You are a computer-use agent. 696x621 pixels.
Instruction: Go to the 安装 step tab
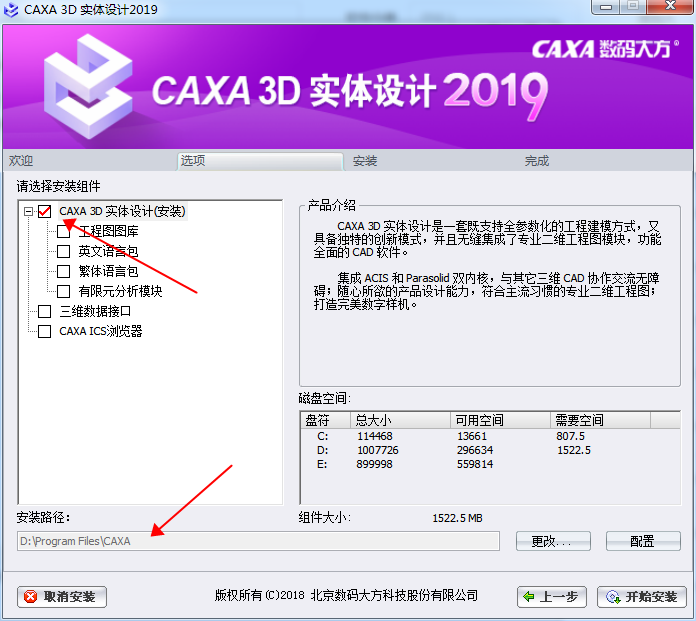(x=365, y=161)
